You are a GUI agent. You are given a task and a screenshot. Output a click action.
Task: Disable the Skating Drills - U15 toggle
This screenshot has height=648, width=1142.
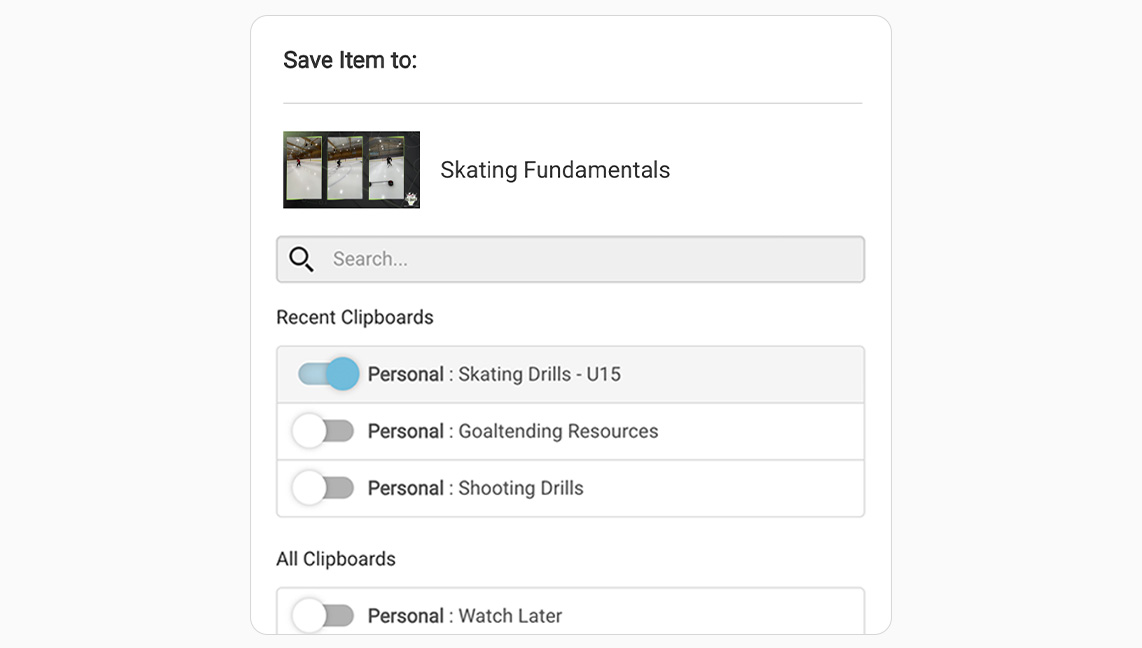point(328,374)
